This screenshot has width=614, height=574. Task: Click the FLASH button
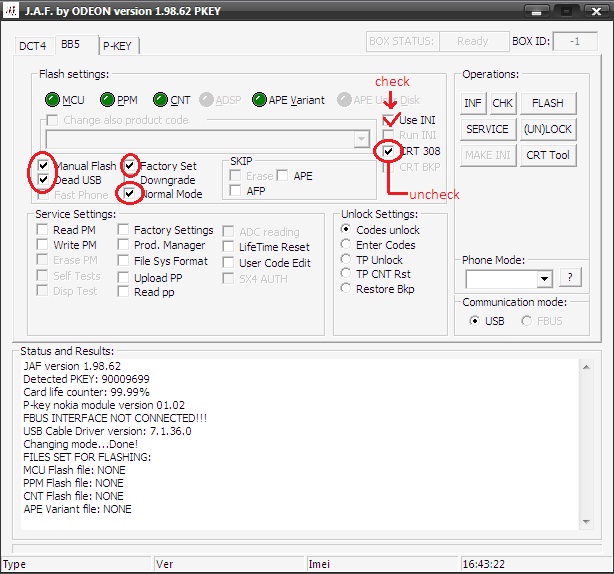coord(548,103)
